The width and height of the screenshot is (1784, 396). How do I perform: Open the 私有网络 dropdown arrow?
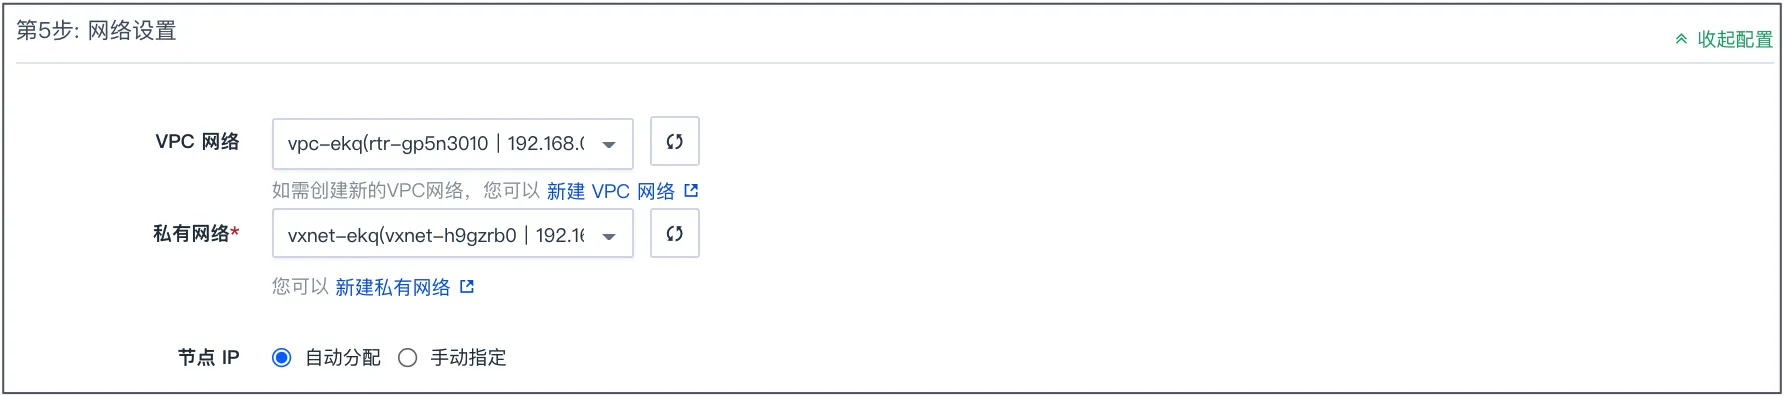609,237
